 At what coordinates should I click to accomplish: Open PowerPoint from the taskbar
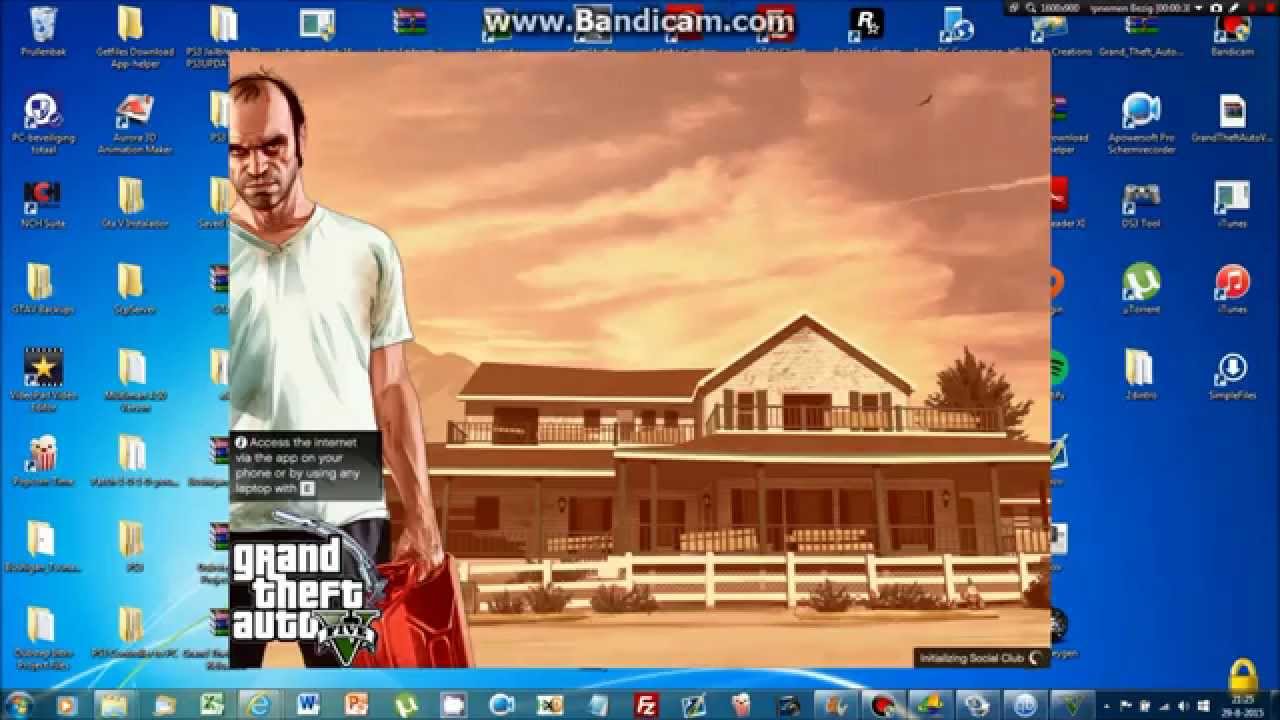pos(356,704)
